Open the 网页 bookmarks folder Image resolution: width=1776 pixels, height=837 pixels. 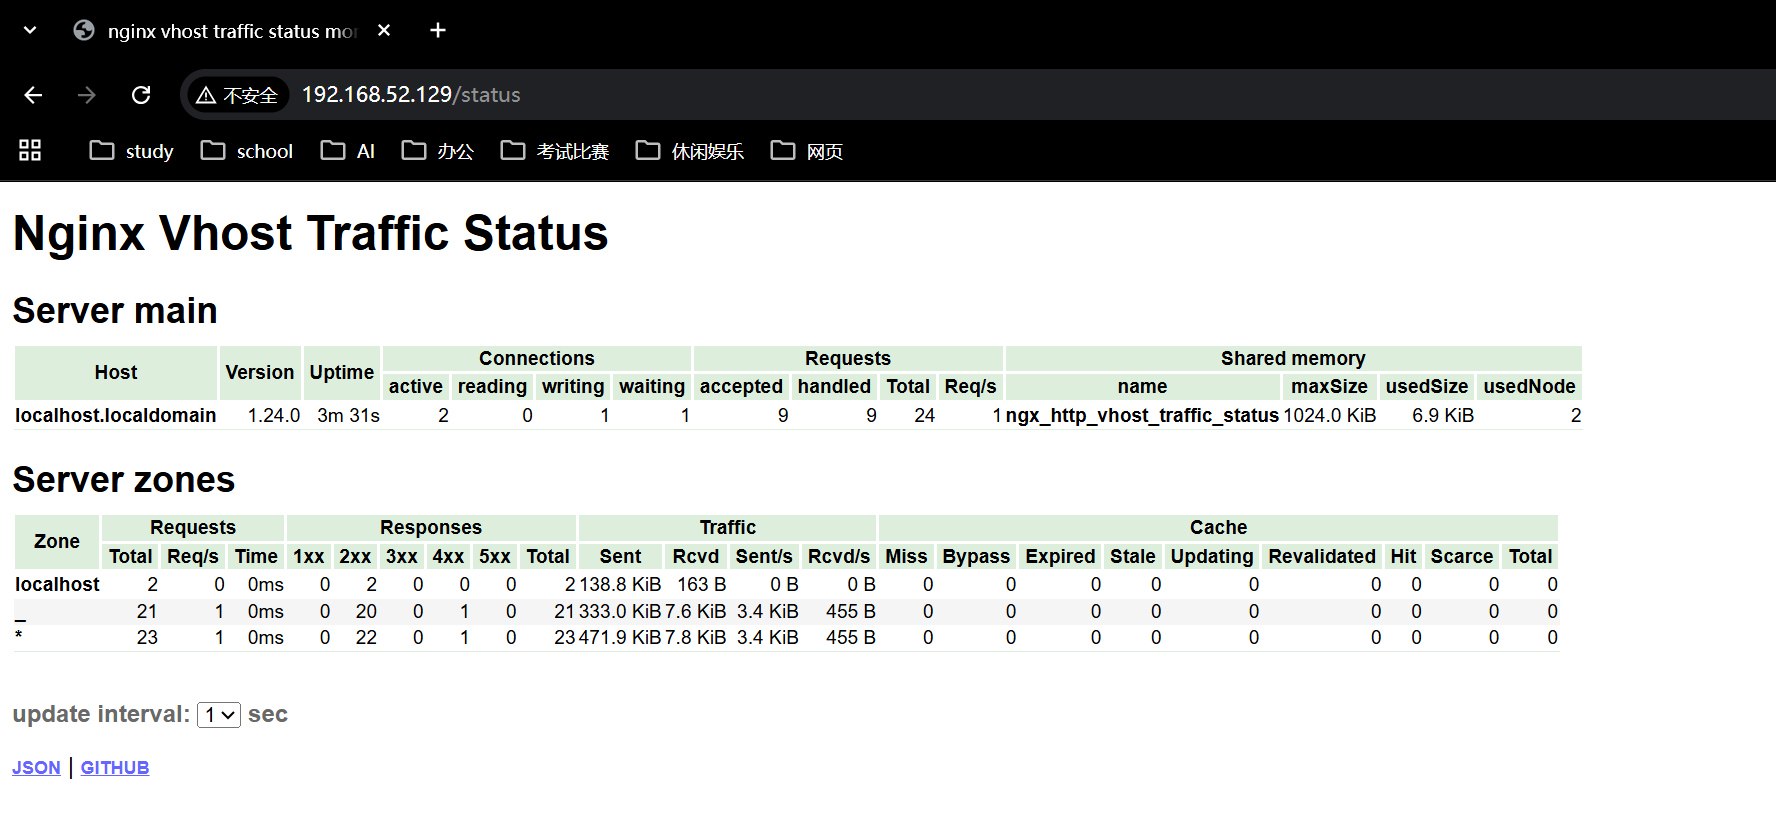[807, 151]
